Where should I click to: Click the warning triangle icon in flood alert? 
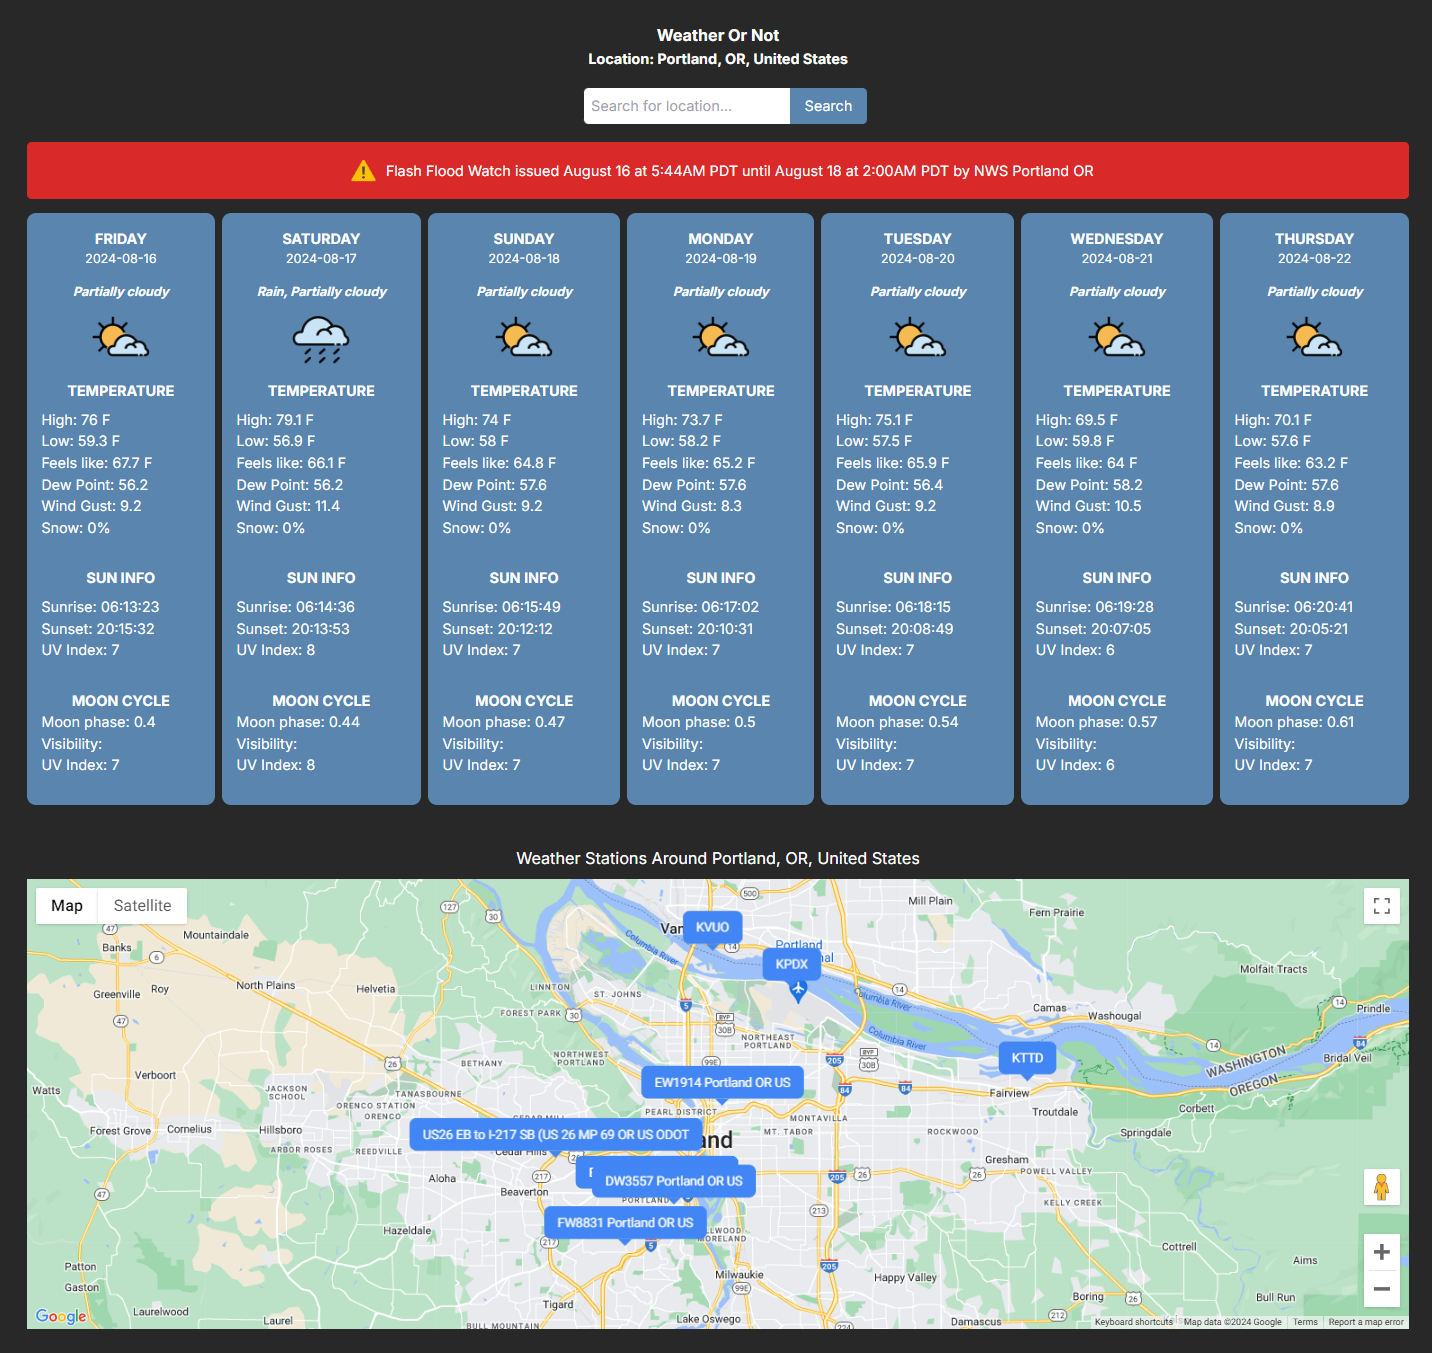pyautogui.click(x=363, y=171)
